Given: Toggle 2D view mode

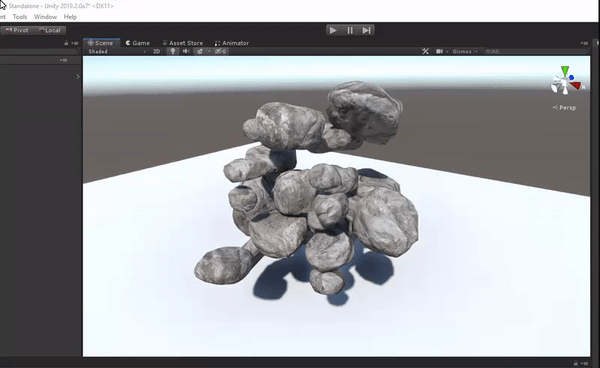Looking at the screenshot, I should pos(157,51).
